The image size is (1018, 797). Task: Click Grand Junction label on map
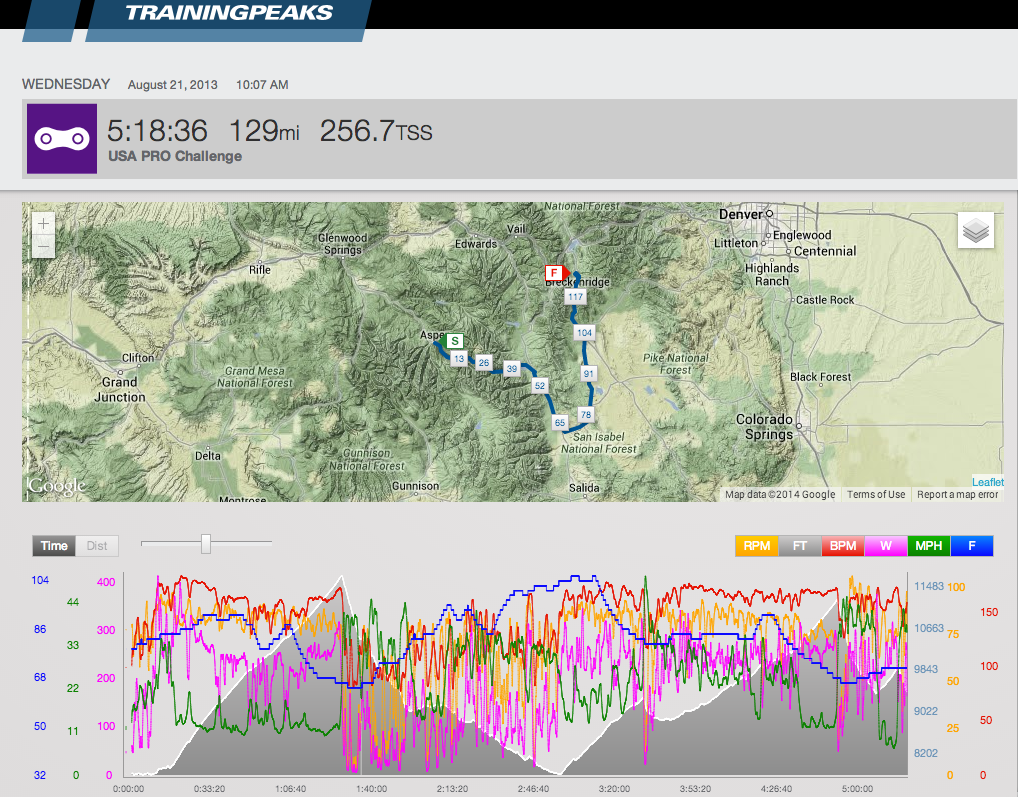tap(120, 389)
